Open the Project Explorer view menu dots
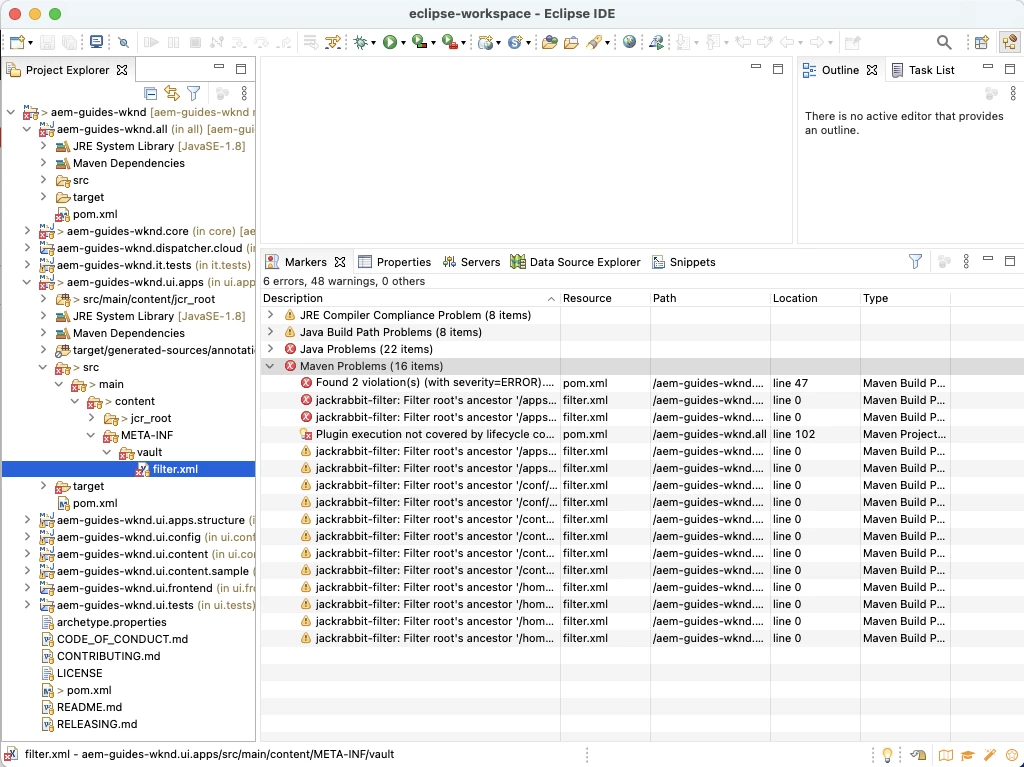The width and height of the screenshot is (1024, 767). 244,93
